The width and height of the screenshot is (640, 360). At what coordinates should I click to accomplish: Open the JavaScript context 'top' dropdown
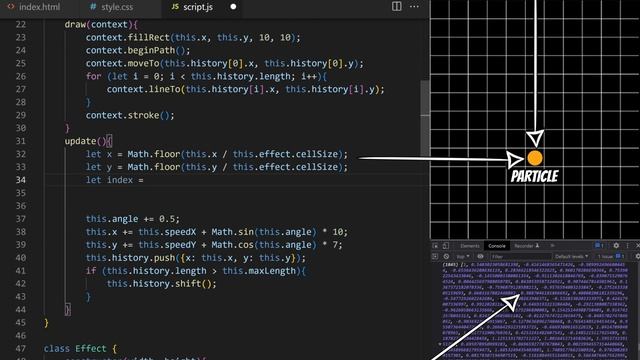463,256
